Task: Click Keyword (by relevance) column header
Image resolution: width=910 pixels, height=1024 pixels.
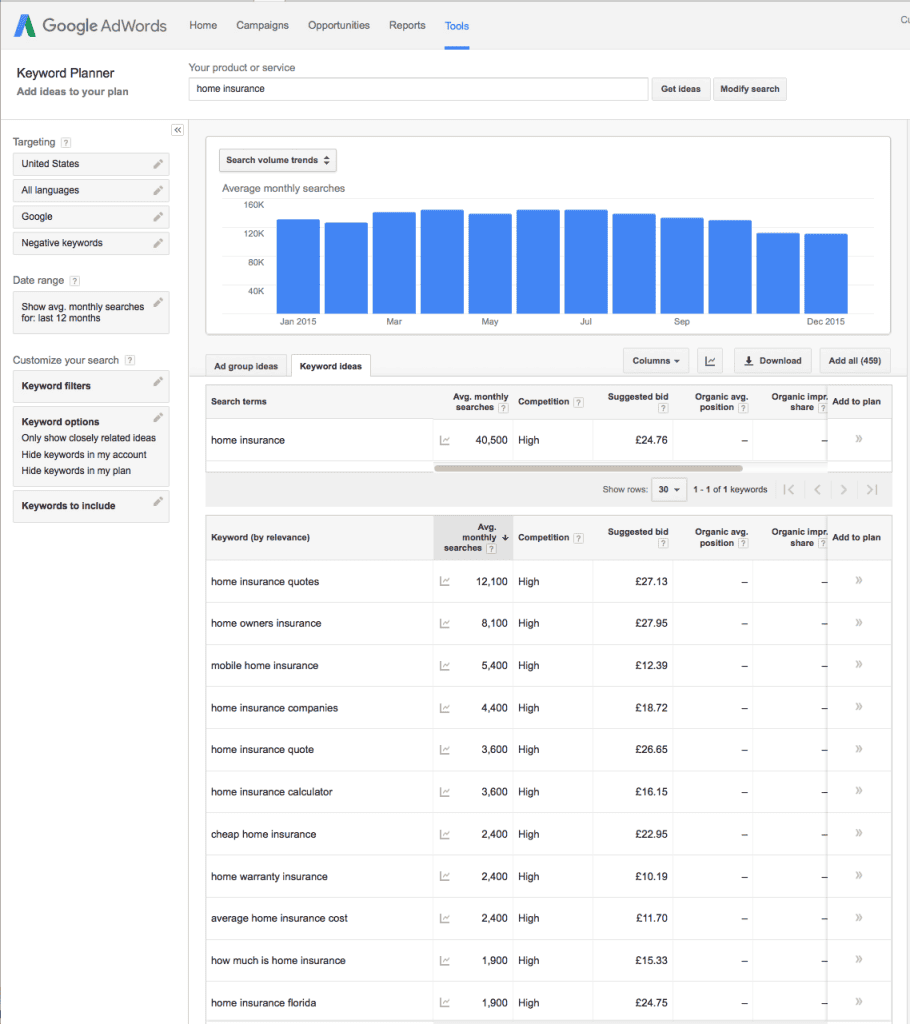Action: (x=260, y=537)
